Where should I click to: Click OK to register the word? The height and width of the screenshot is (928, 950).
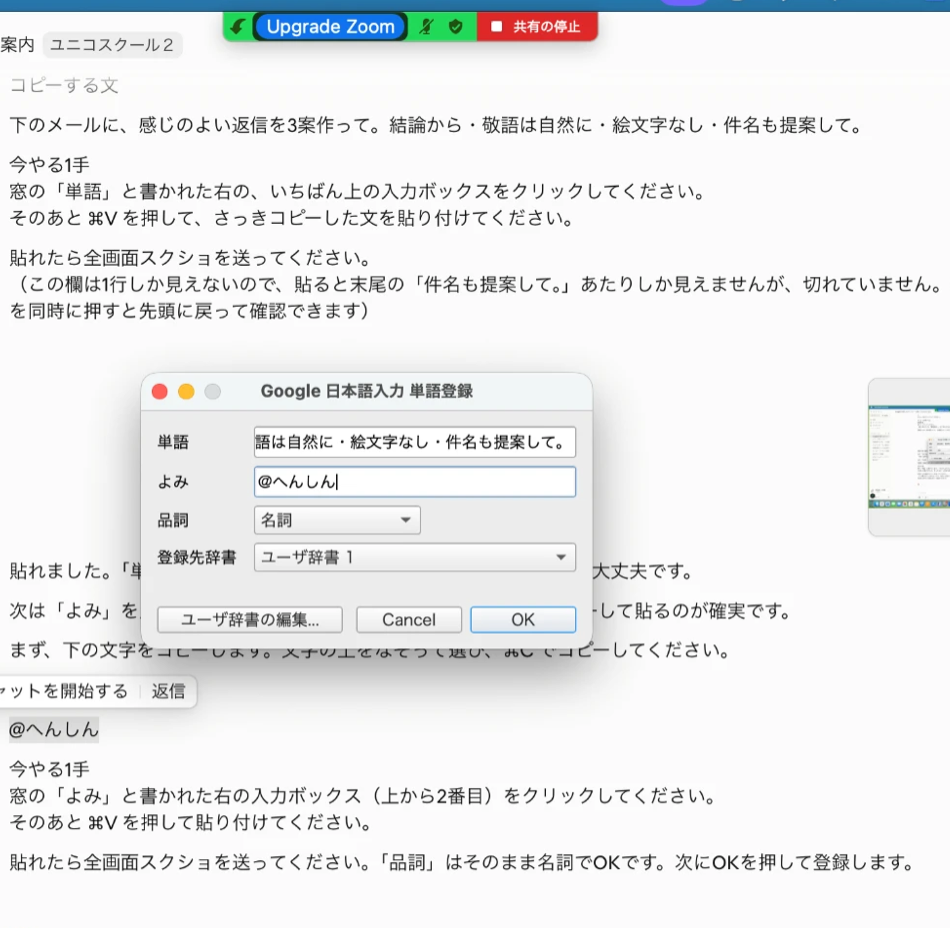point(523,620)
